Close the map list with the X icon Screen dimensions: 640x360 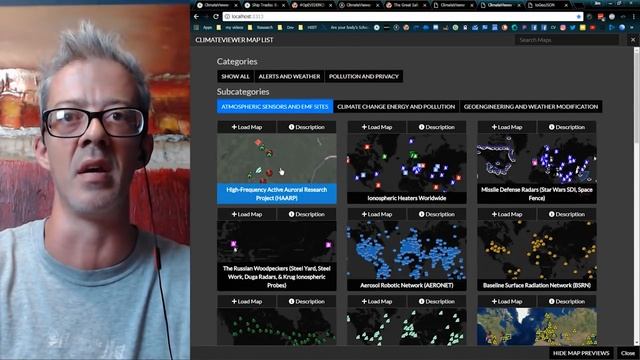point(633,40)
